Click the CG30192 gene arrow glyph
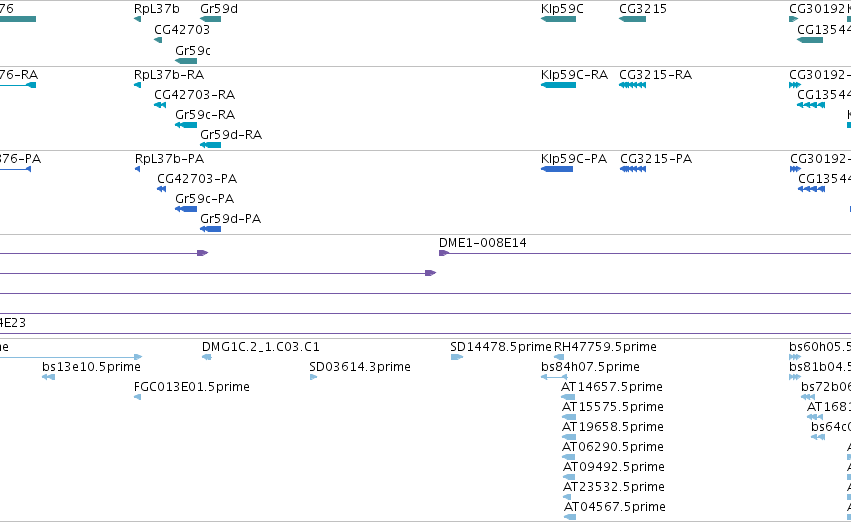This screenshot has width=851, height=522. point(793,19)
